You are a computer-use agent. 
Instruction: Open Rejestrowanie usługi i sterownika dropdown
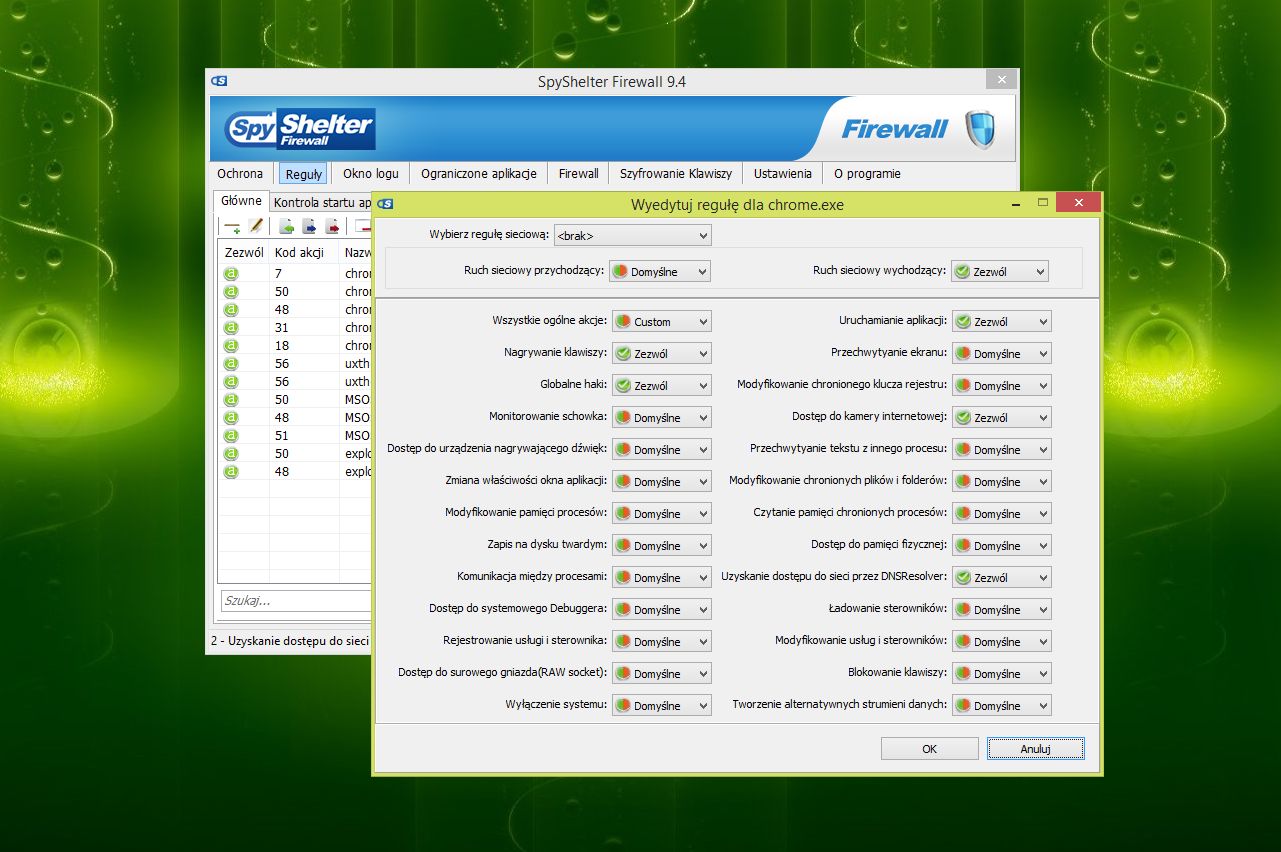(x=661, y=642)
